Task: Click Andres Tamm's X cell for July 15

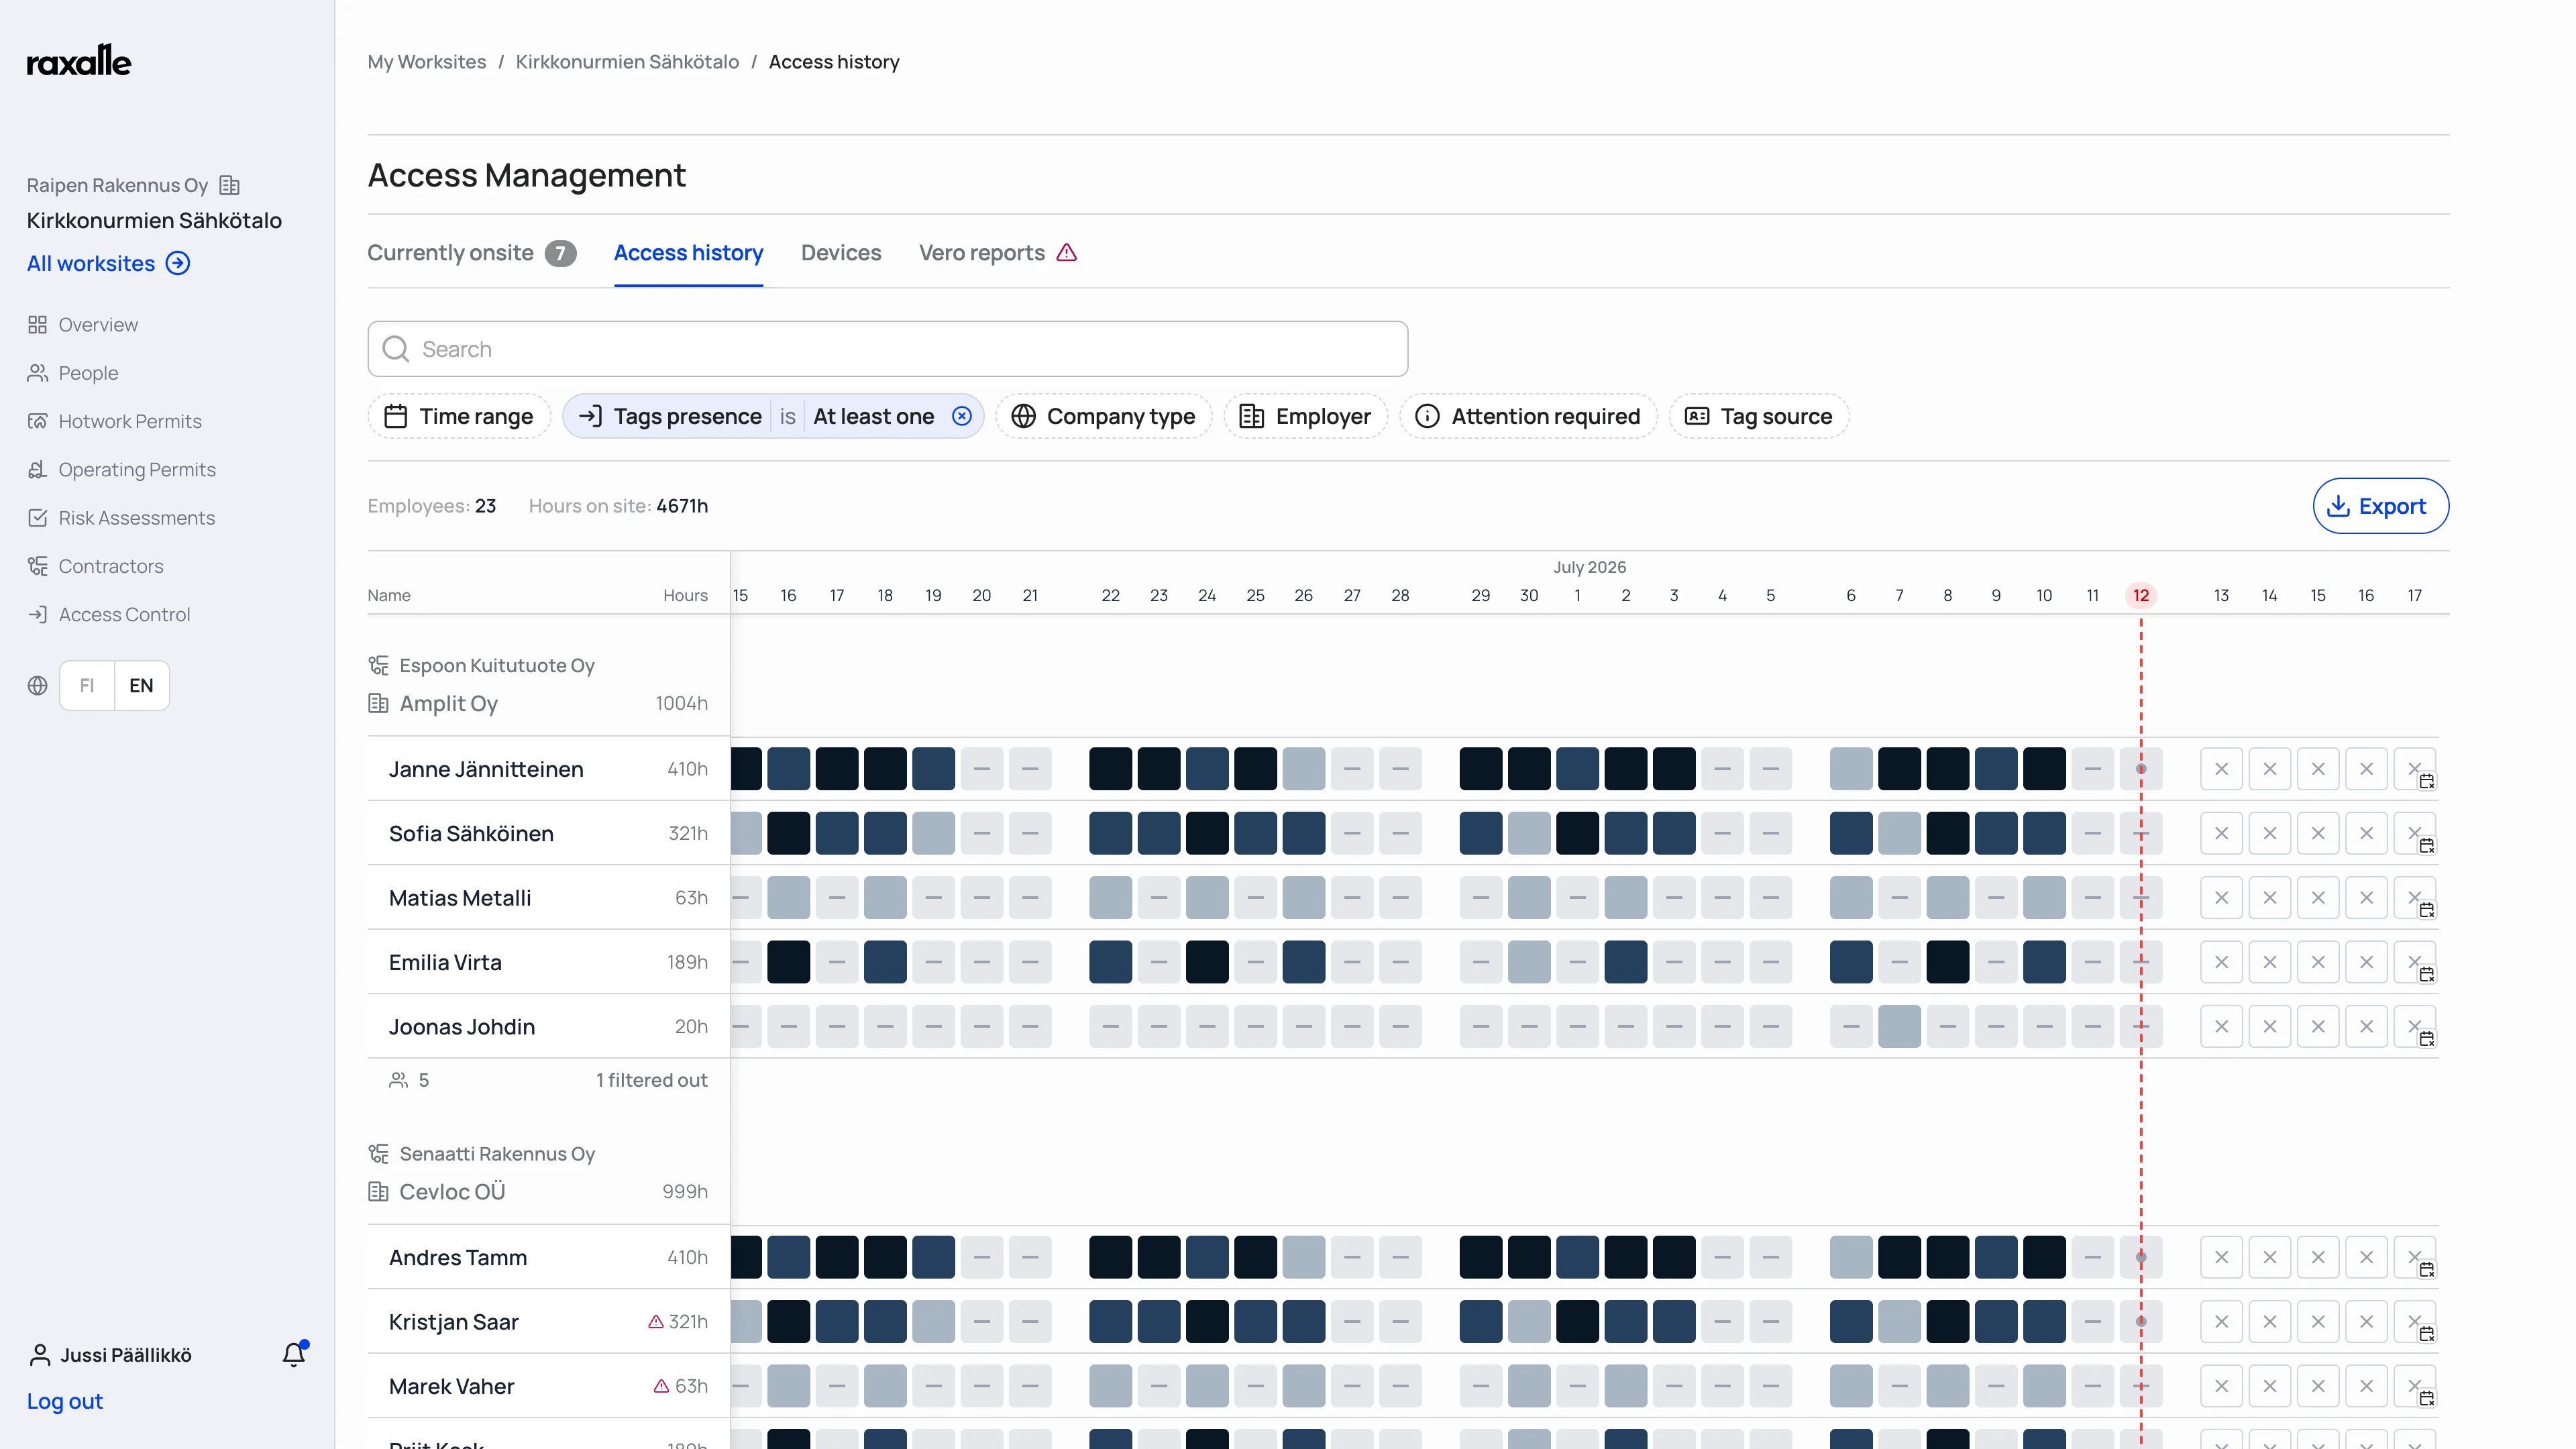Action: (2317, 1257)
